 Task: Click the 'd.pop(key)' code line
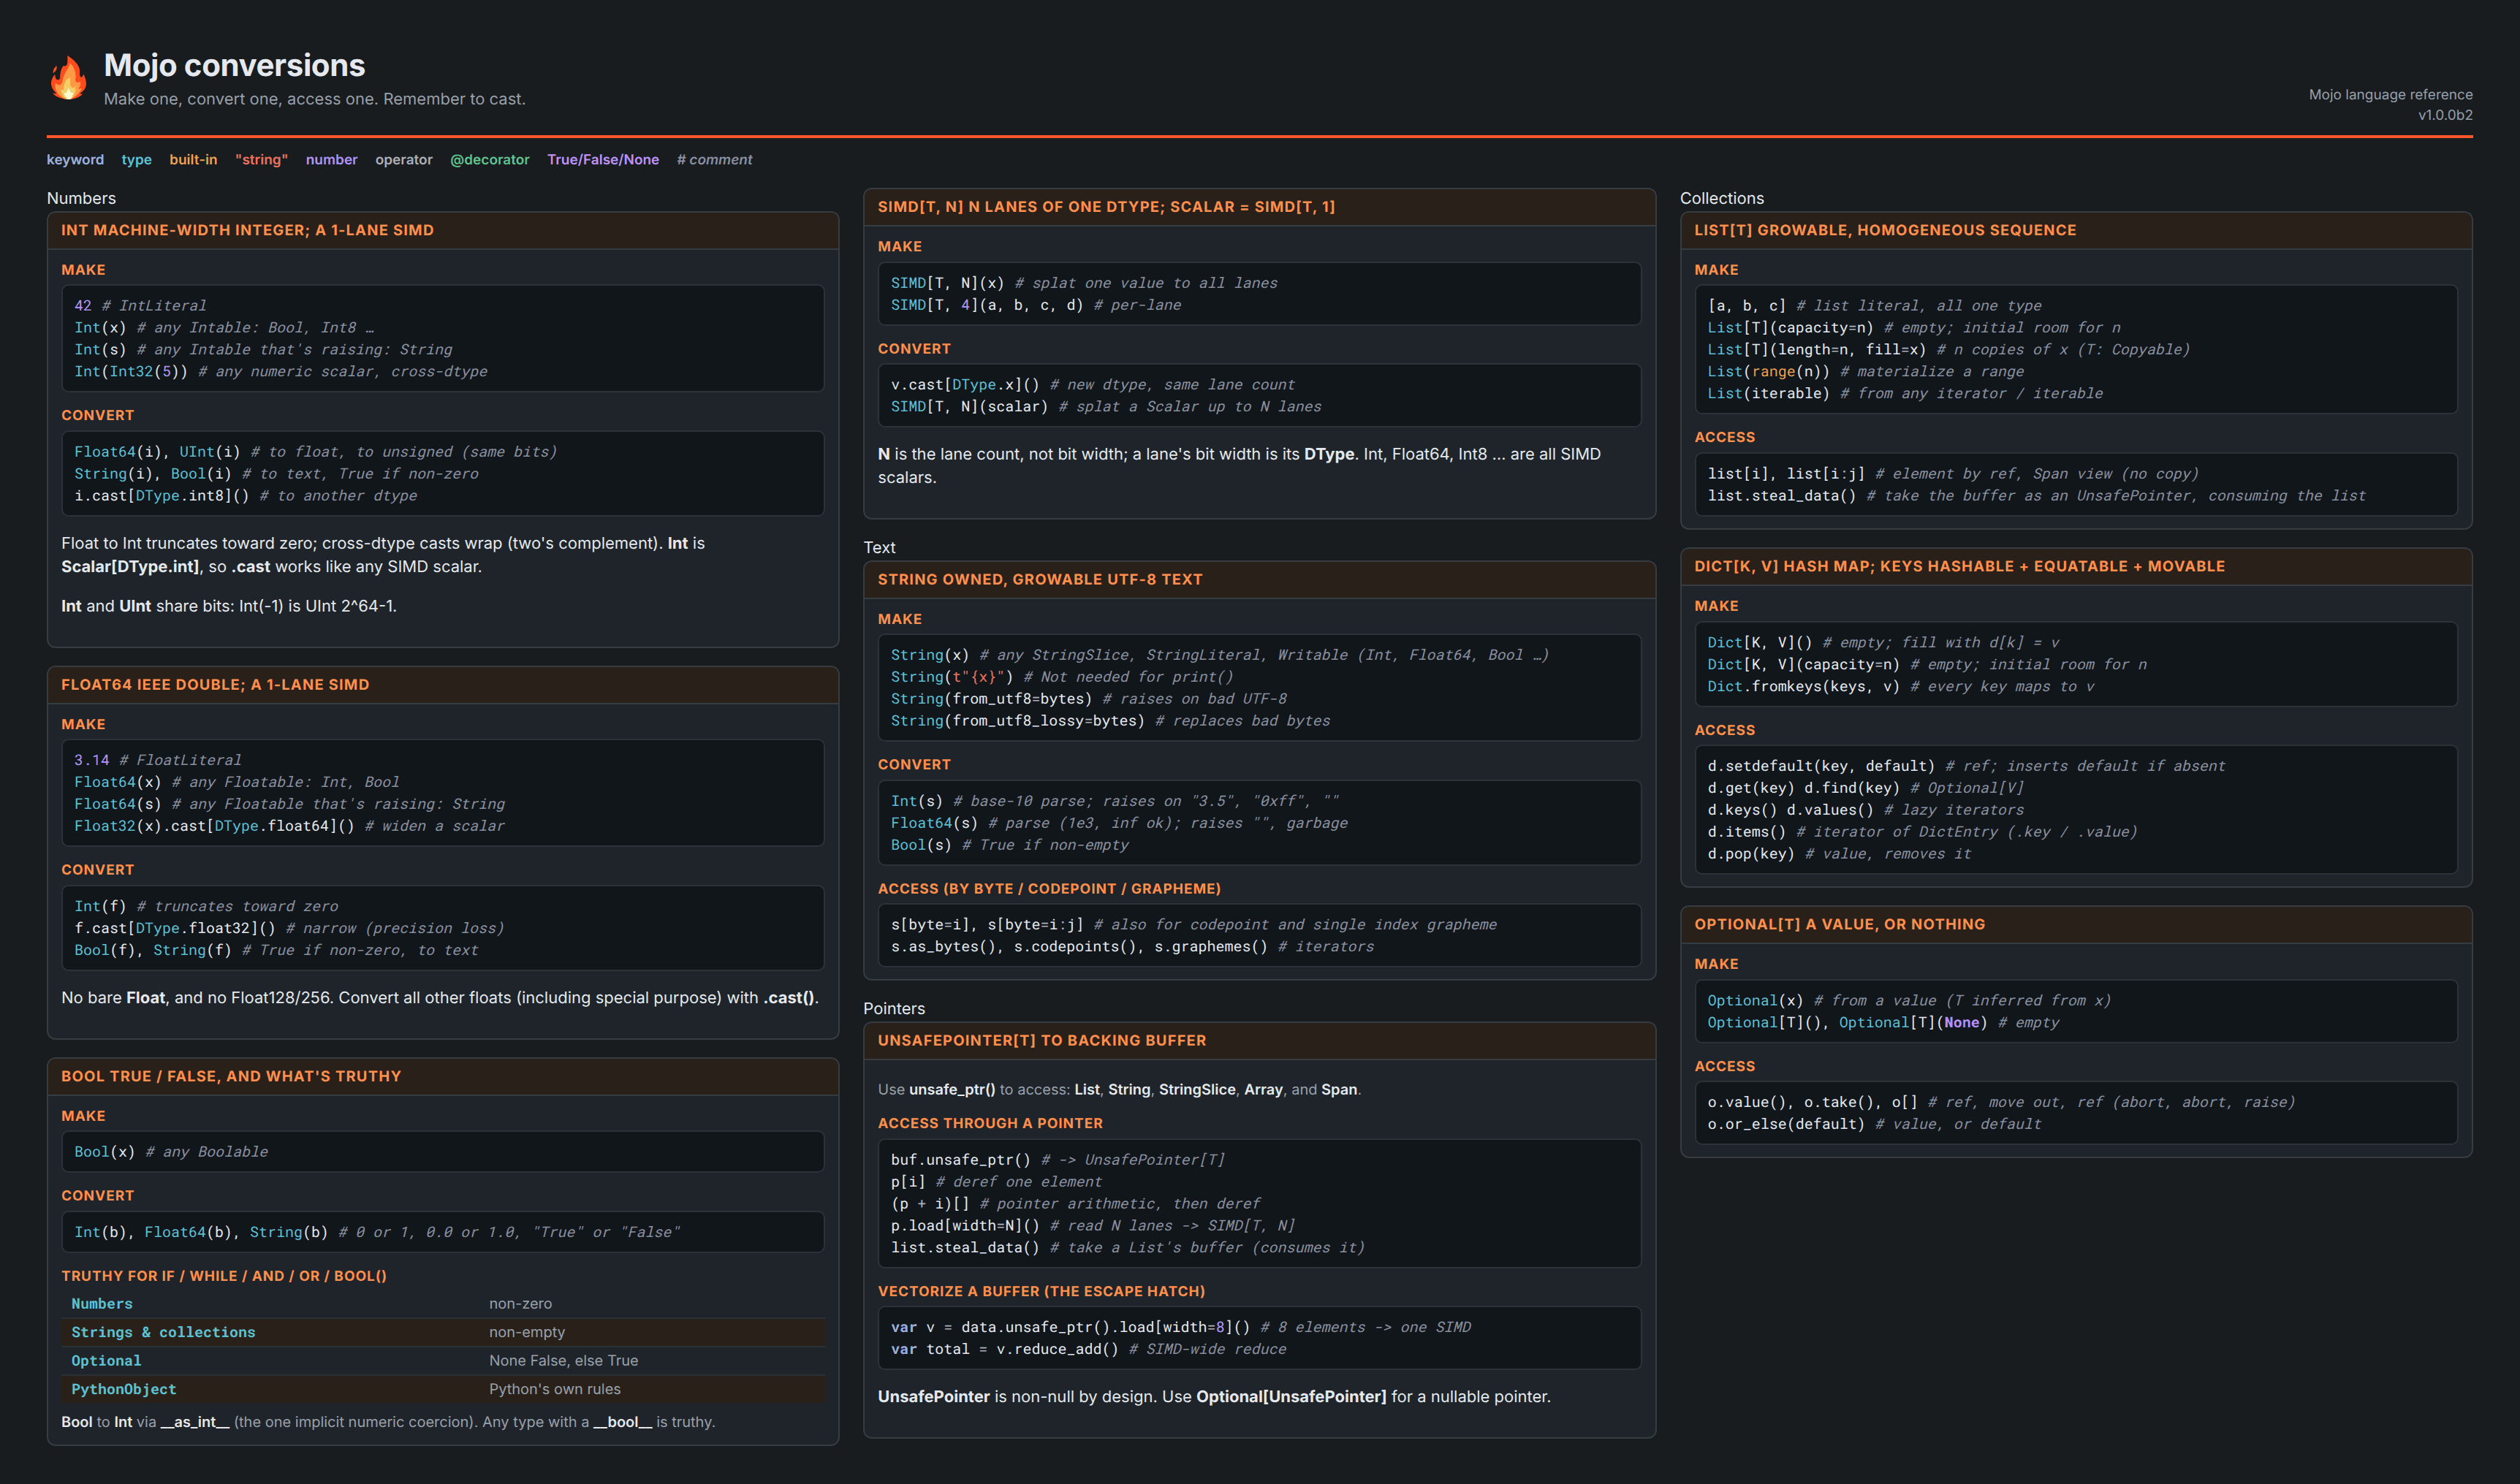(1839, 854)
